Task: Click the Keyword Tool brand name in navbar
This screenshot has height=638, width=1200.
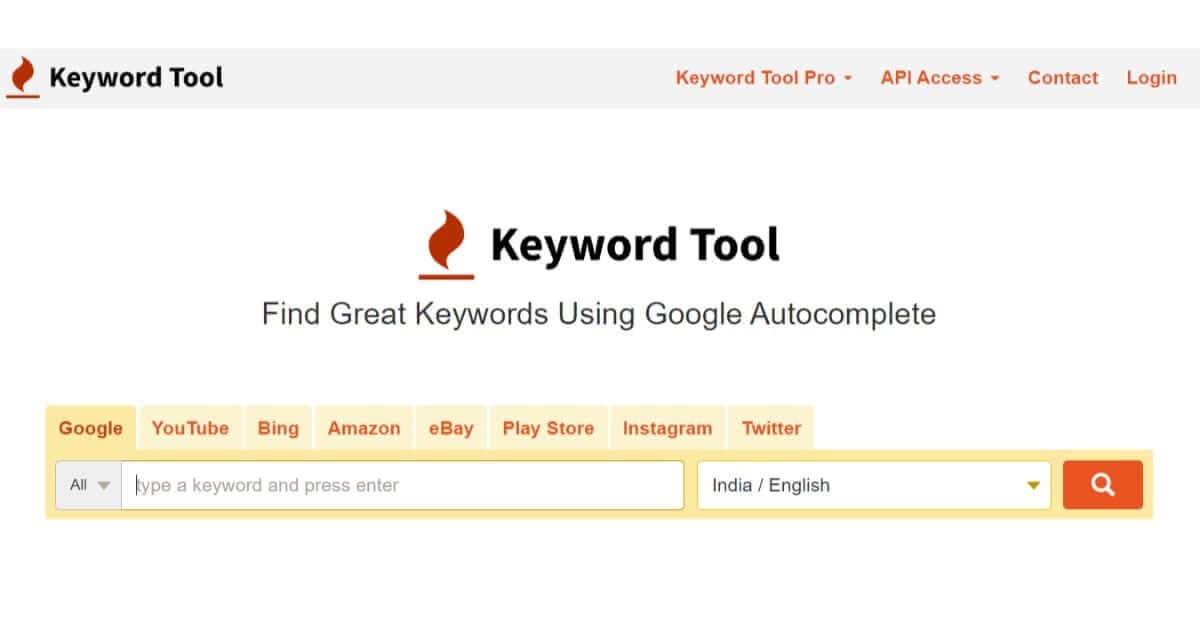Action: (x=136, y=78)
